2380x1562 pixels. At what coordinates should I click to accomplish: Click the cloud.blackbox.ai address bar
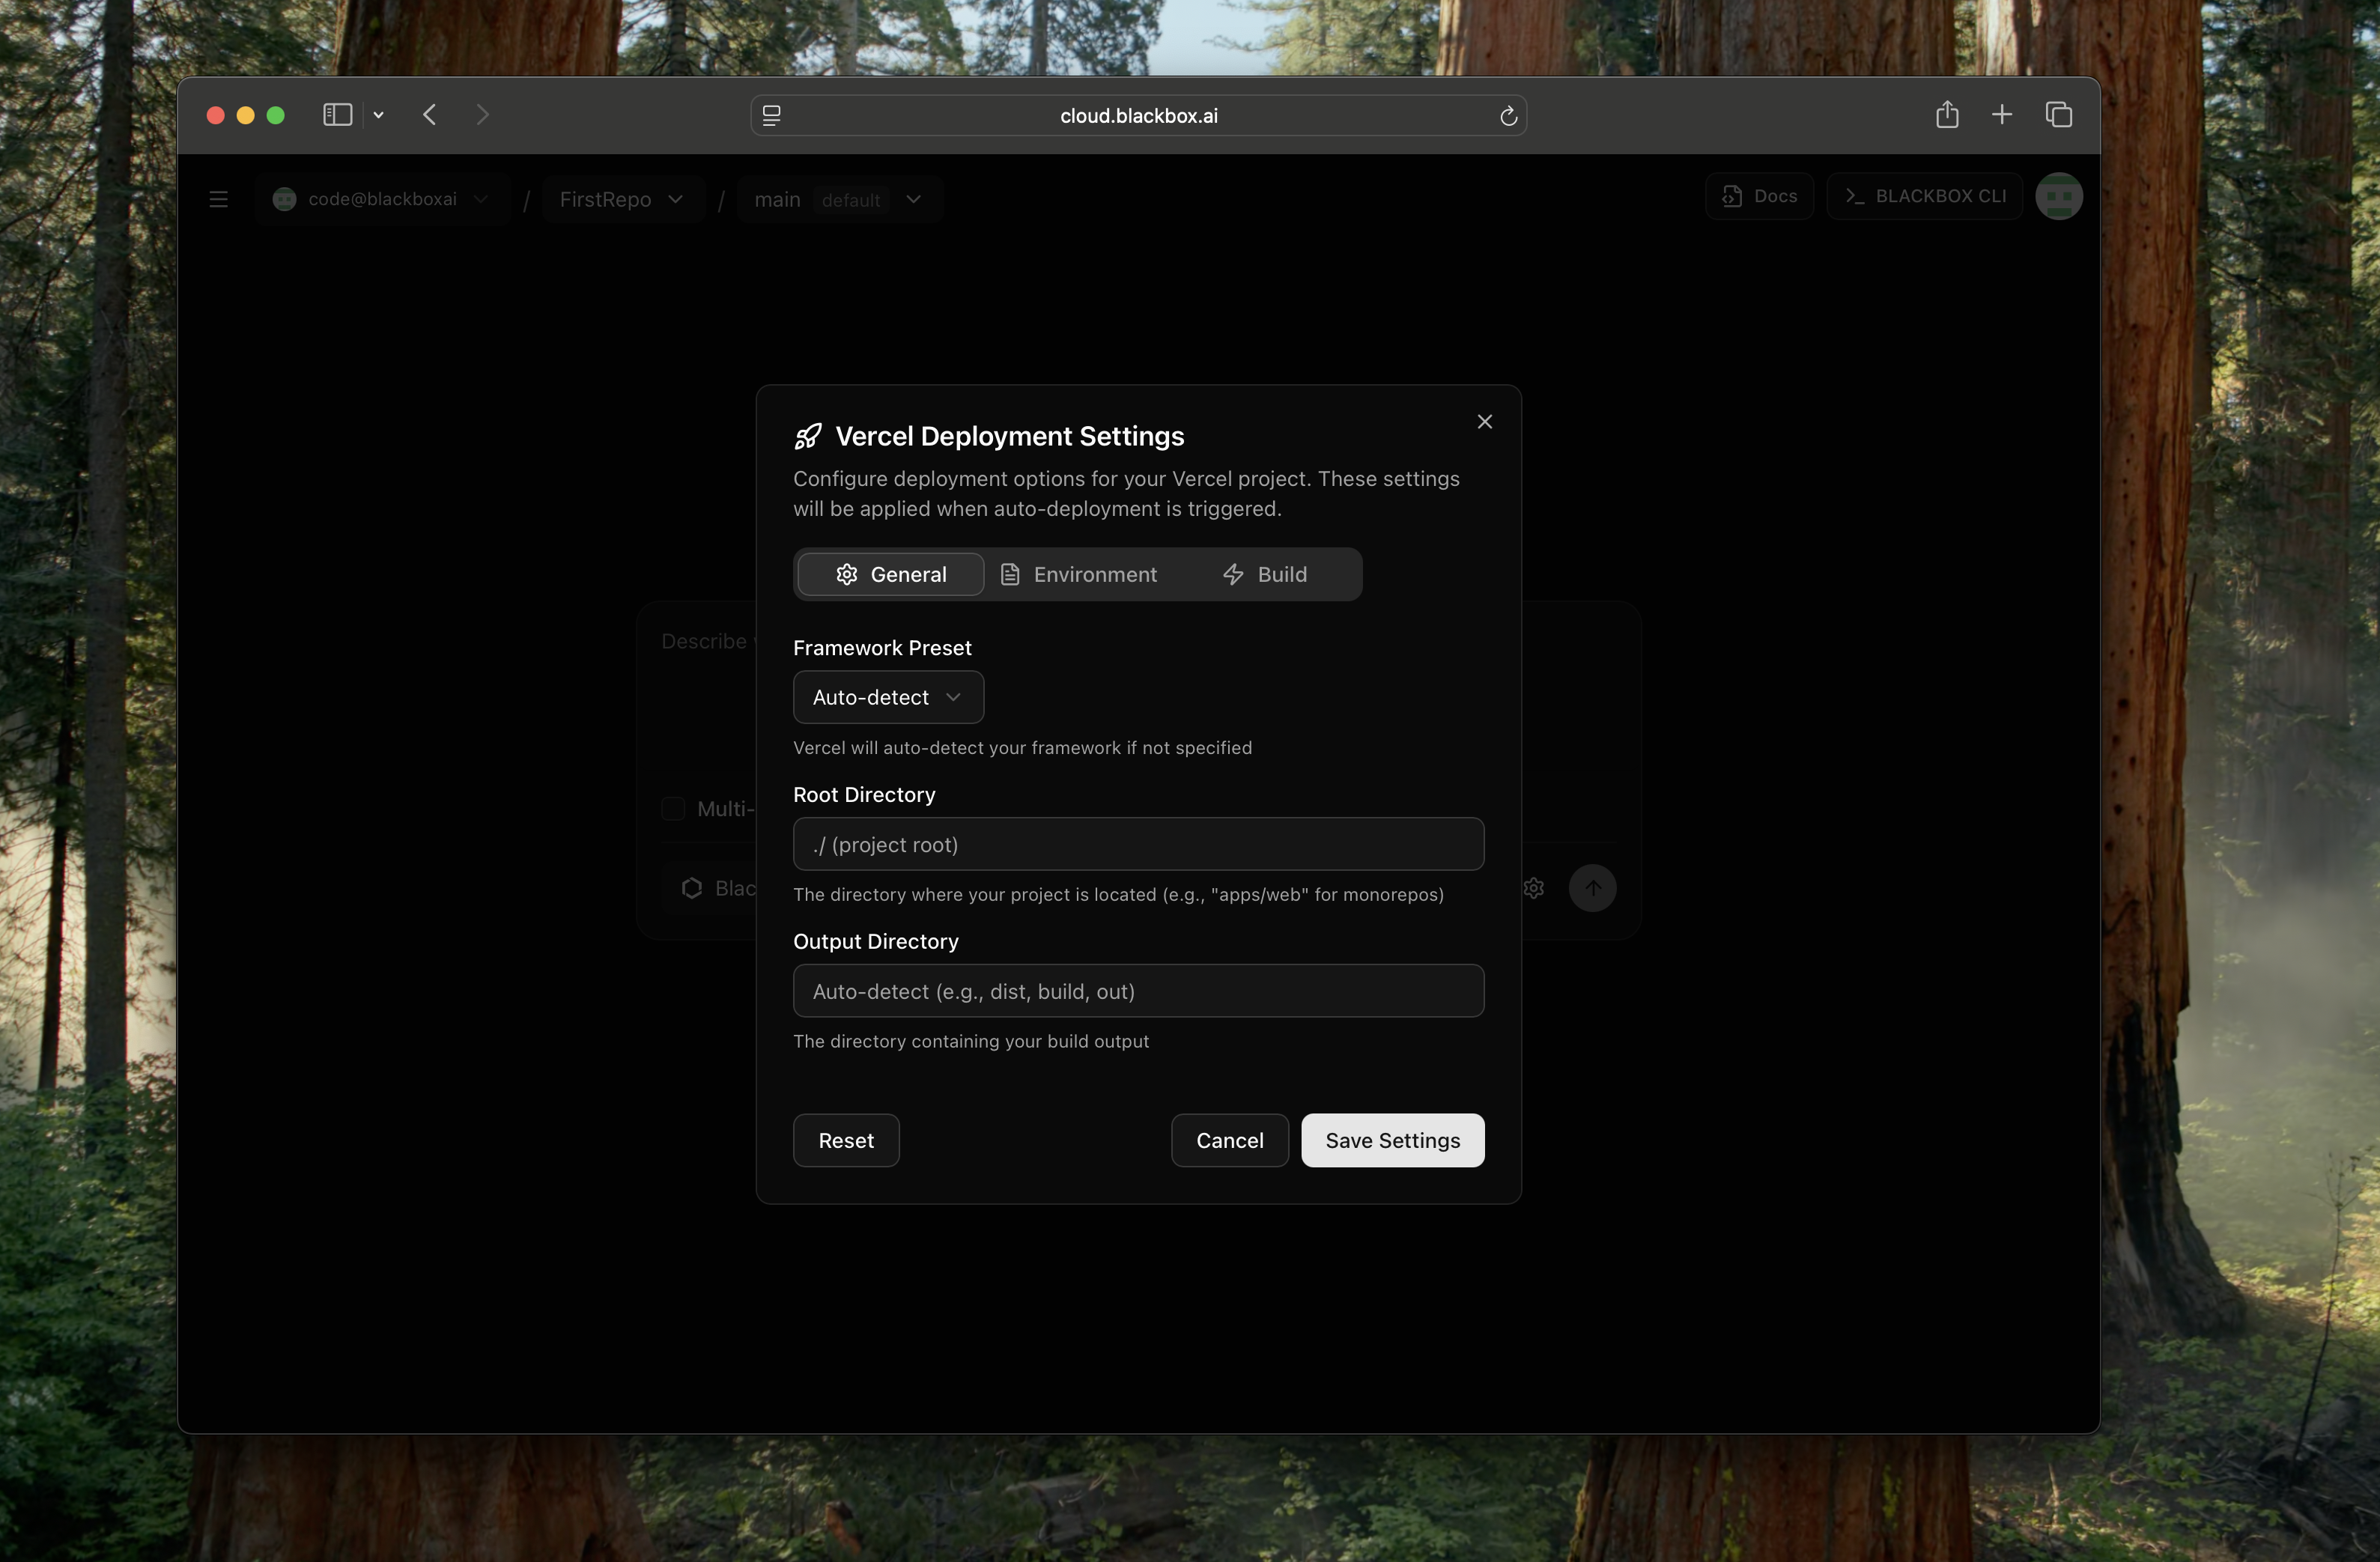point(1138,116)
